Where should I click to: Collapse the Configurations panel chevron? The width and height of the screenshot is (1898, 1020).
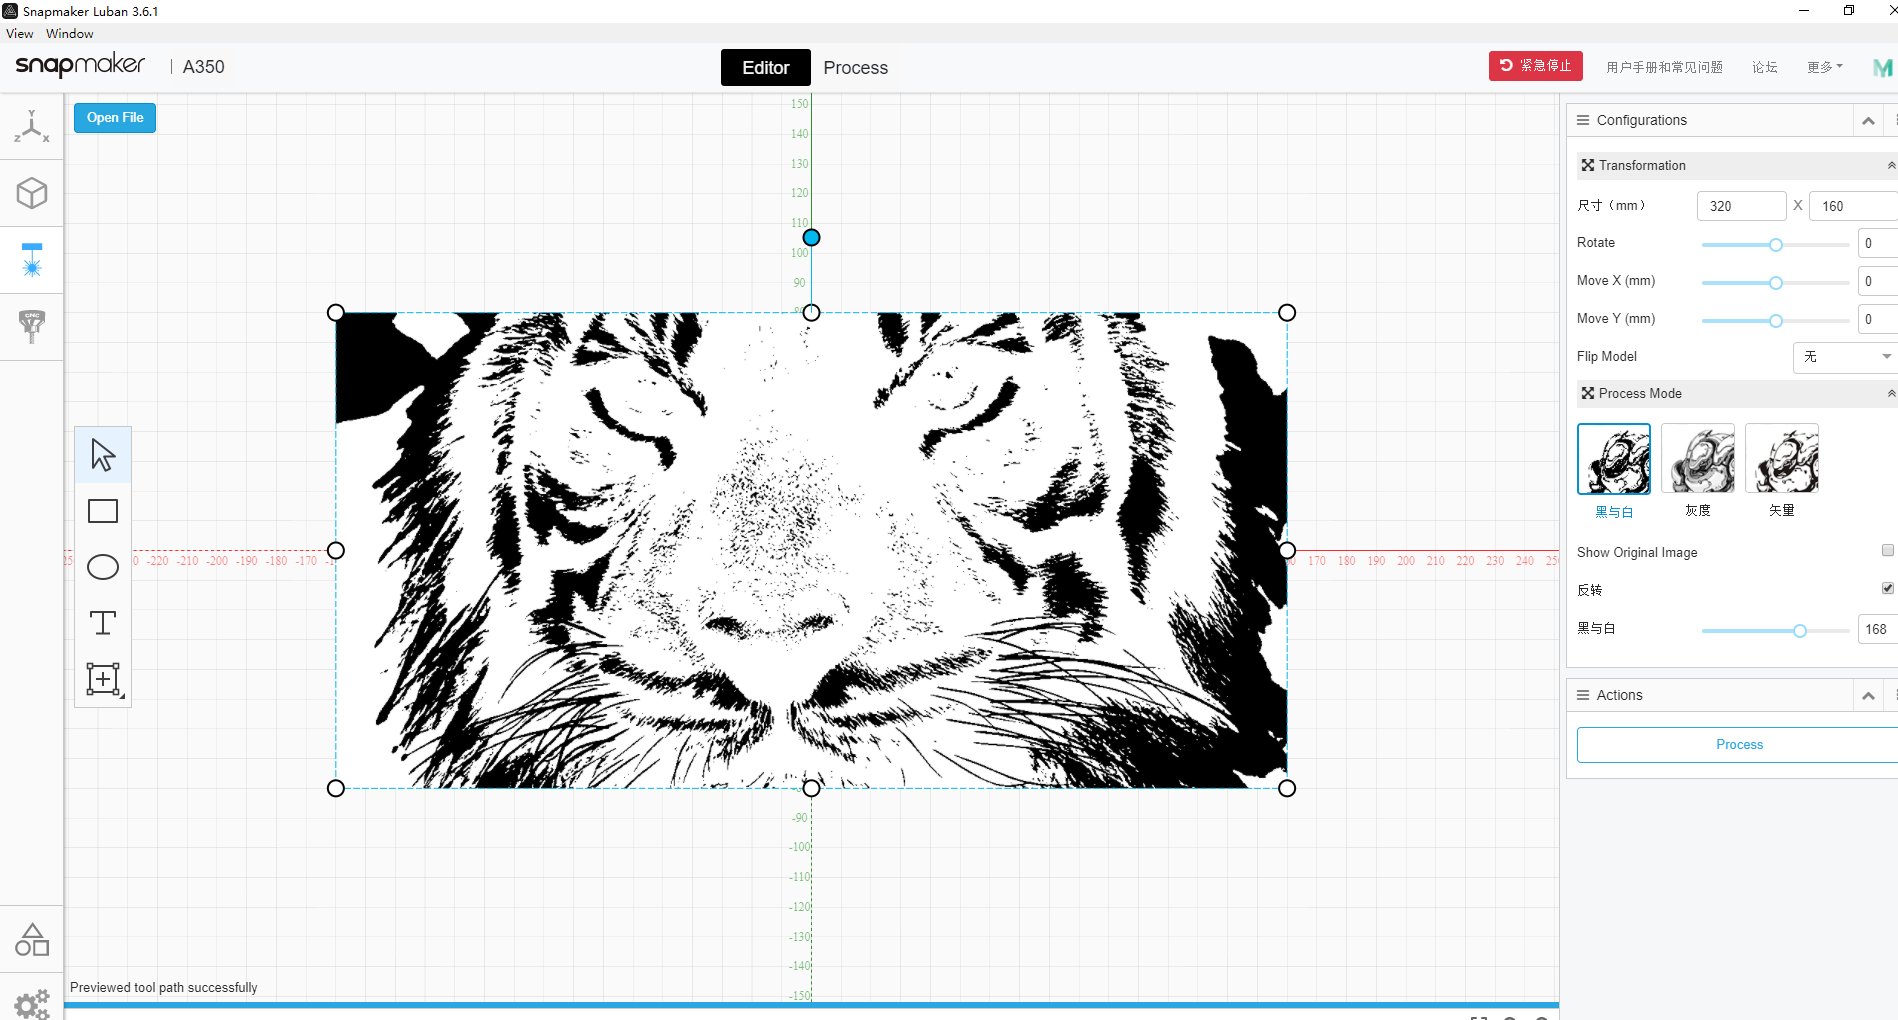[x=1868, y=120]
